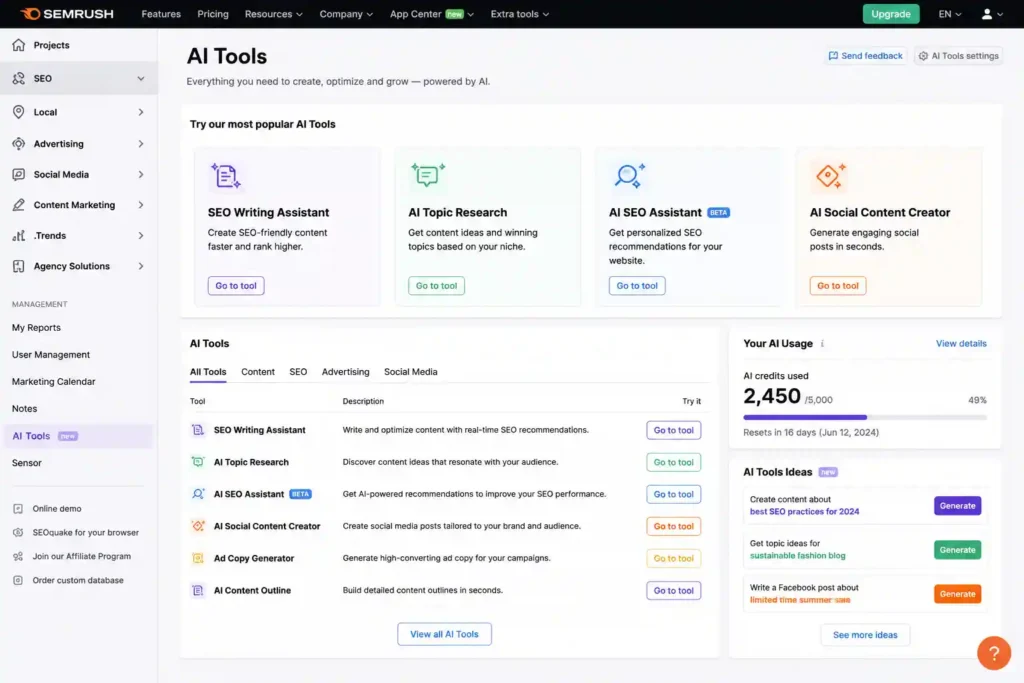Expand the Resources menu
This screenshot has width=1024, height=683.
pyautogui.click(x=274, y=14)
